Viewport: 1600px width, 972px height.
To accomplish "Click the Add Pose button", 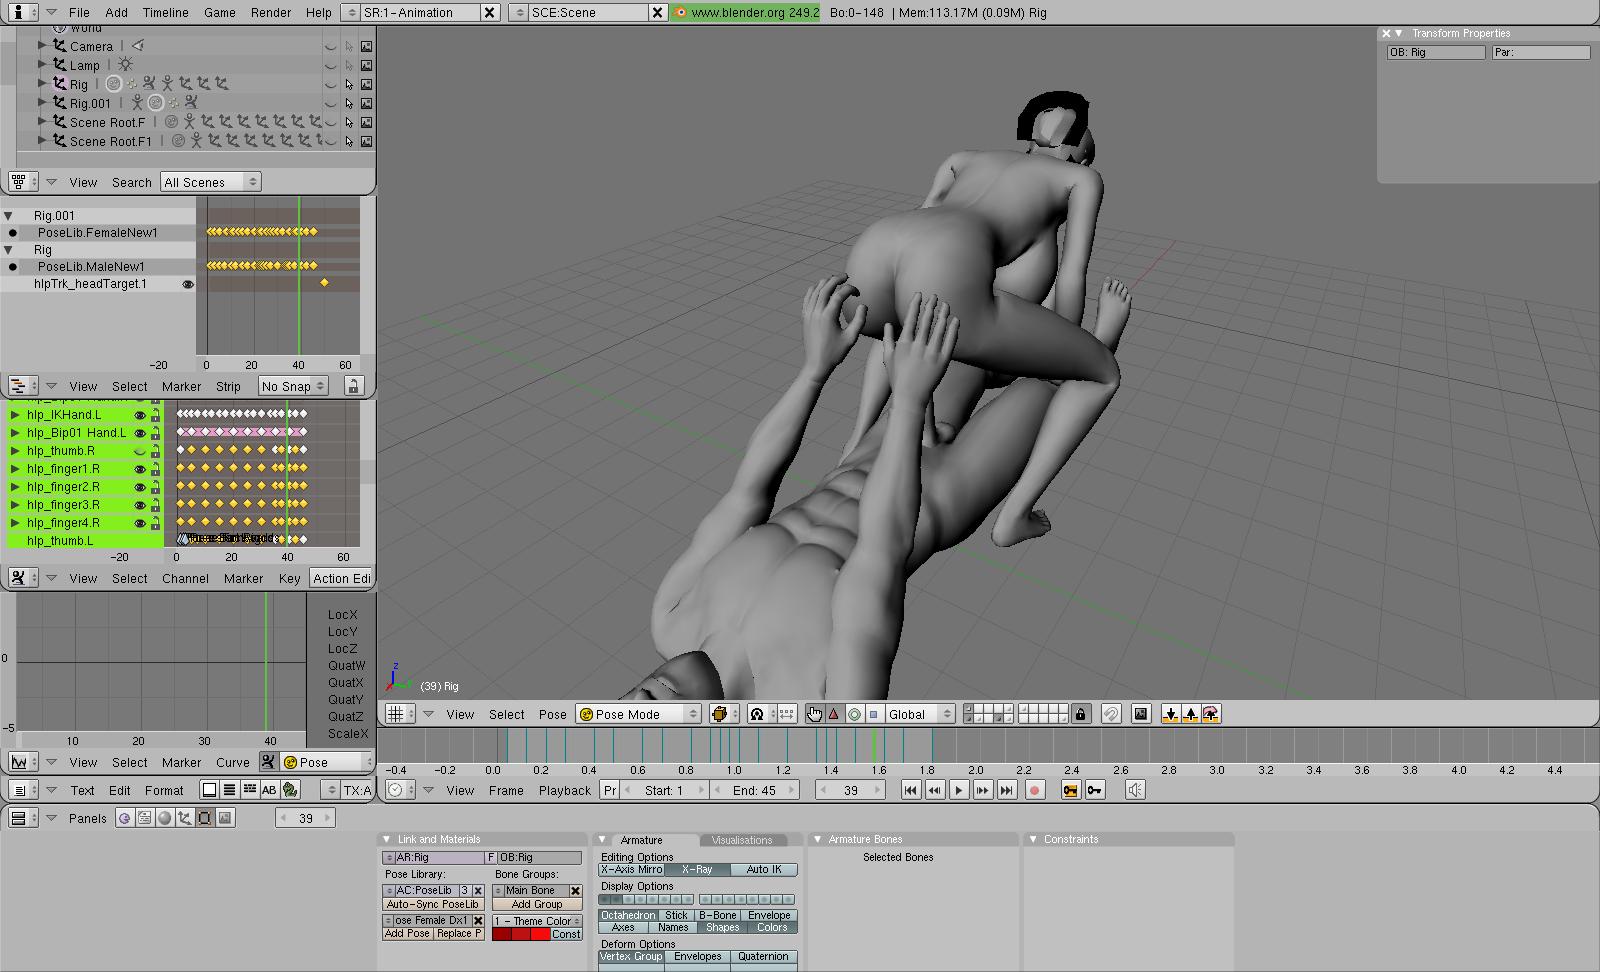I will [408, 934].
